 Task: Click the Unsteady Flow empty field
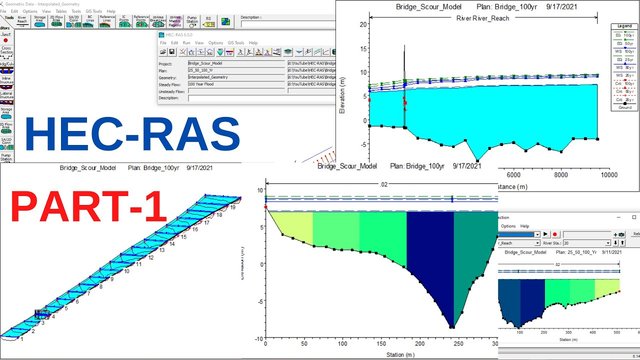[236, 91]
